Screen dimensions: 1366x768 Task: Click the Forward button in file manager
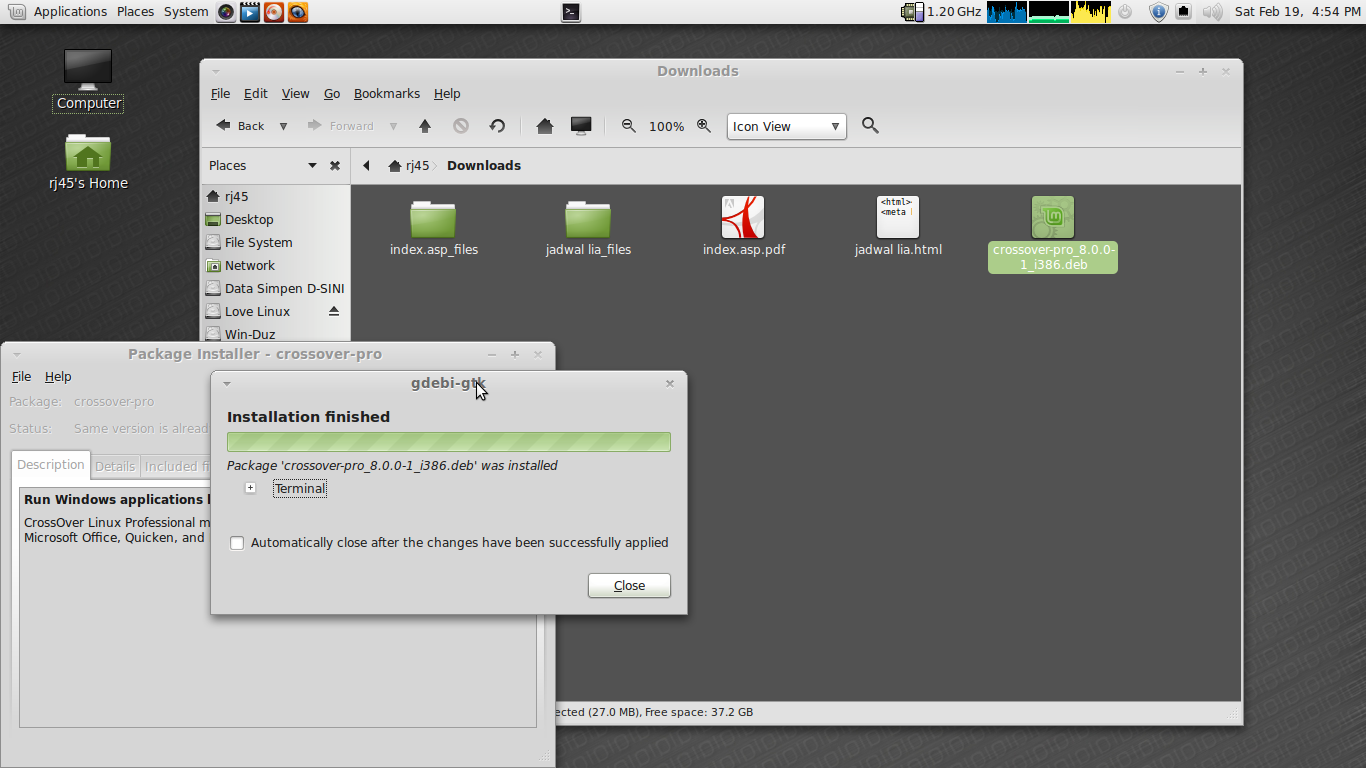coord(340,126)
